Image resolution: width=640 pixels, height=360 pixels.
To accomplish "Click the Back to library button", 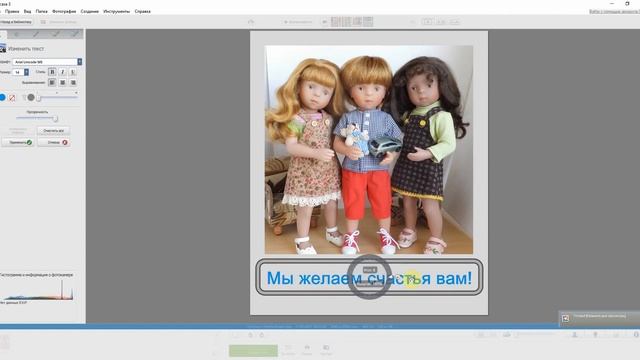I will (x=16, y=22).
